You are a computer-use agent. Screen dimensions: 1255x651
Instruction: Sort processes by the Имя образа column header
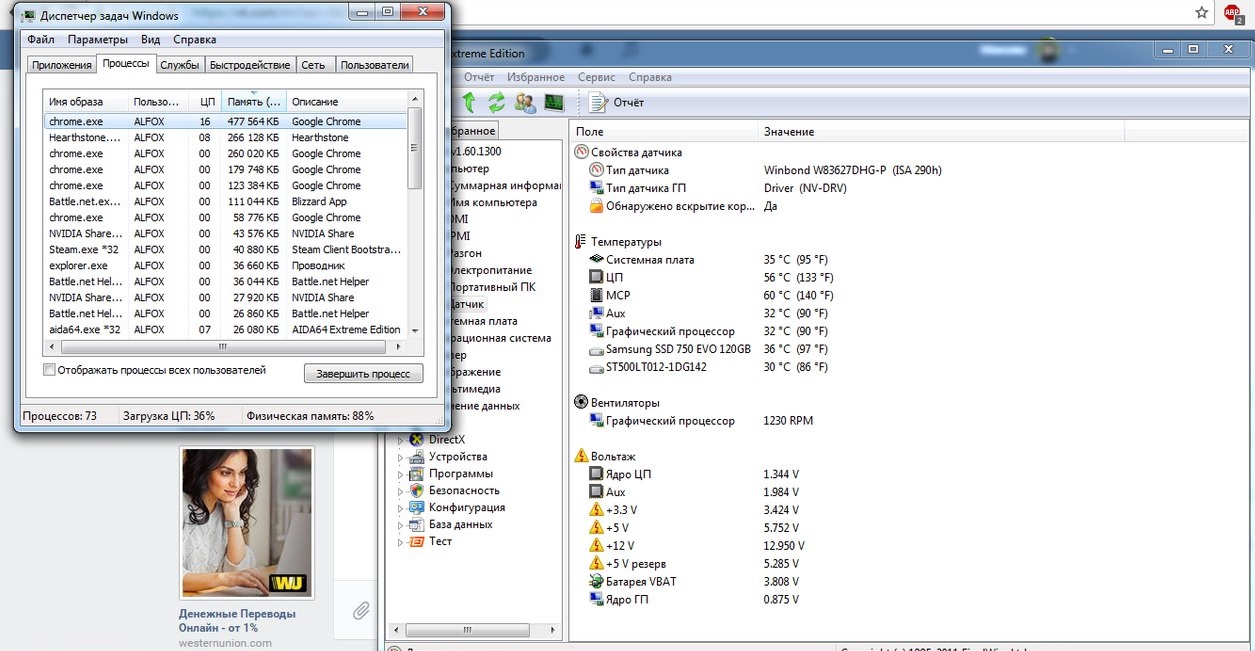coord(86,101)
